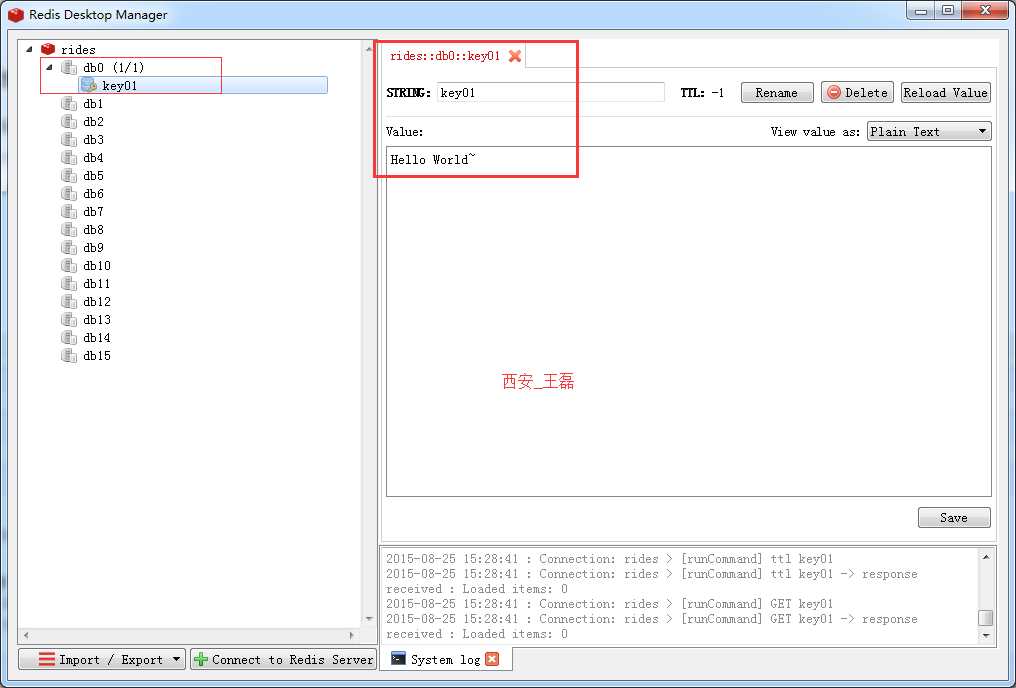The width and height of the screenshot is (1016, 688).
Task: Select the db7 tree row label
Action: (93, 212)
